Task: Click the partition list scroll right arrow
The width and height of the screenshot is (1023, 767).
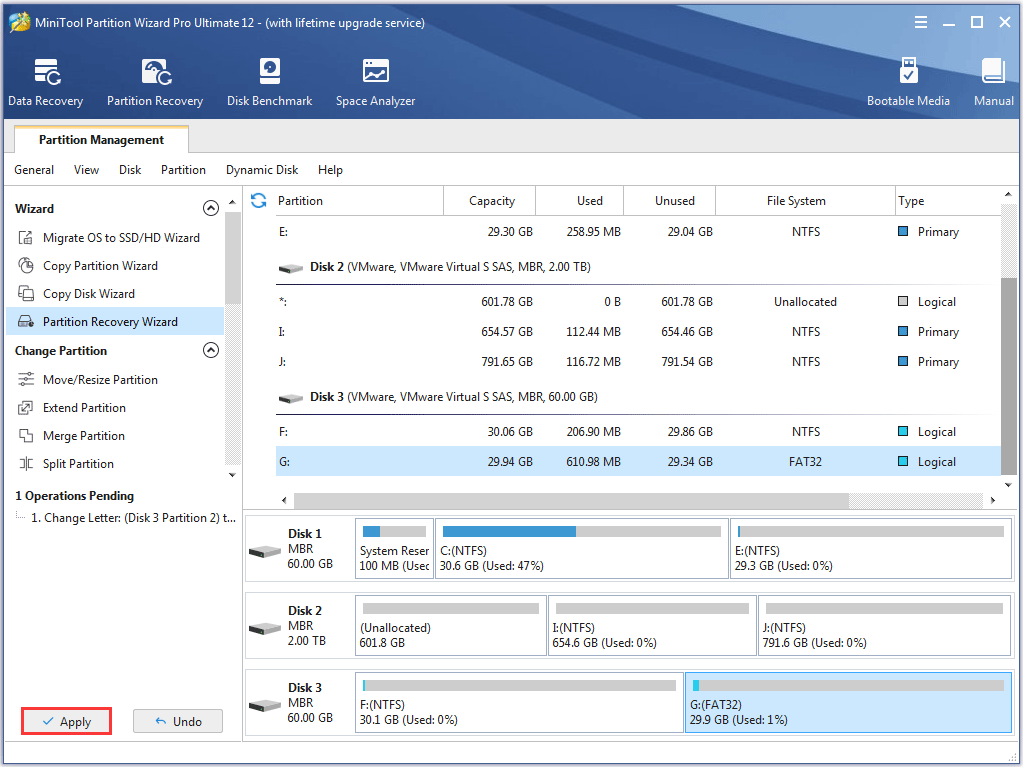Action: pyautogui.click(x=992, y=500)
